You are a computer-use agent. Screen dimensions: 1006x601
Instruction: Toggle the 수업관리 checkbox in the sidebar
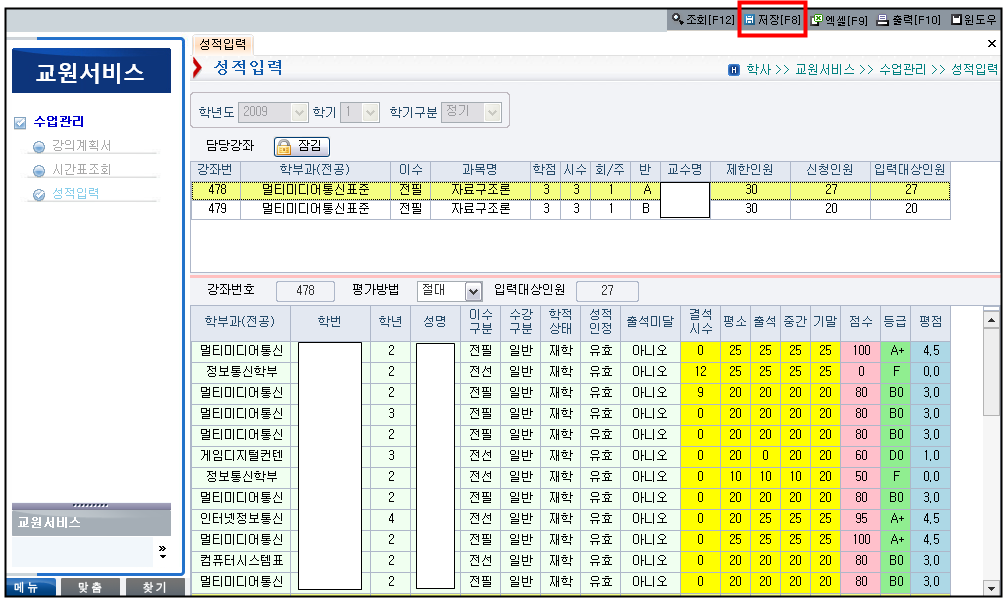click(x=21, y=123)
